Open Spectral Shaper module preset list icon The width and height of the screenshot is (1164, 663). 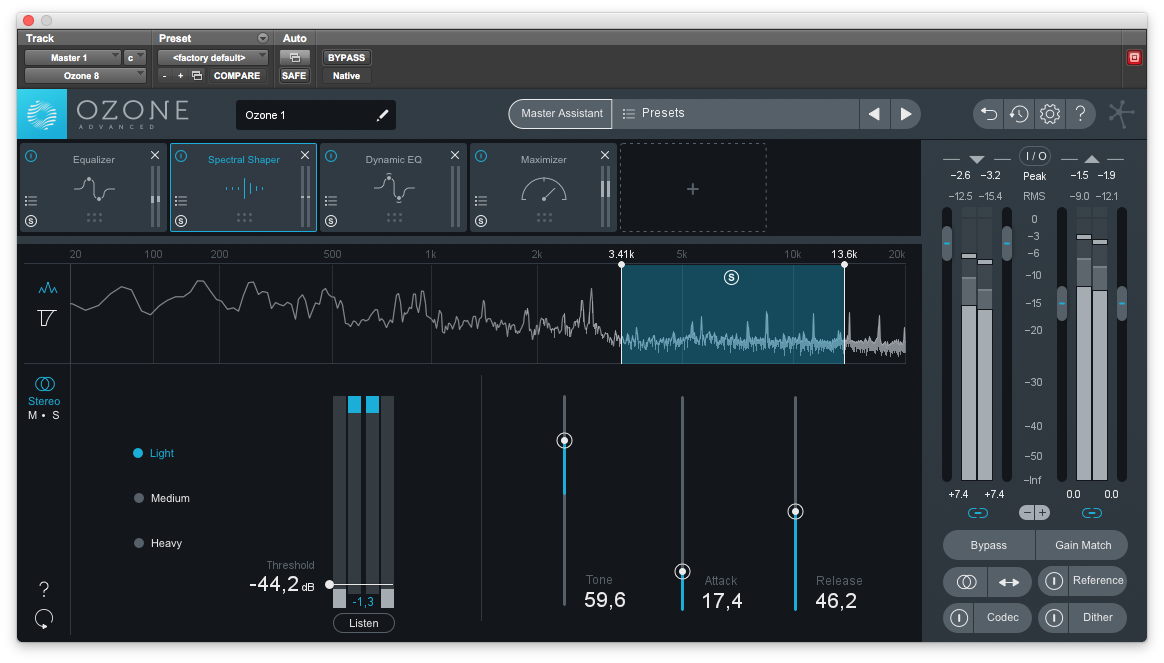[181, 200]
